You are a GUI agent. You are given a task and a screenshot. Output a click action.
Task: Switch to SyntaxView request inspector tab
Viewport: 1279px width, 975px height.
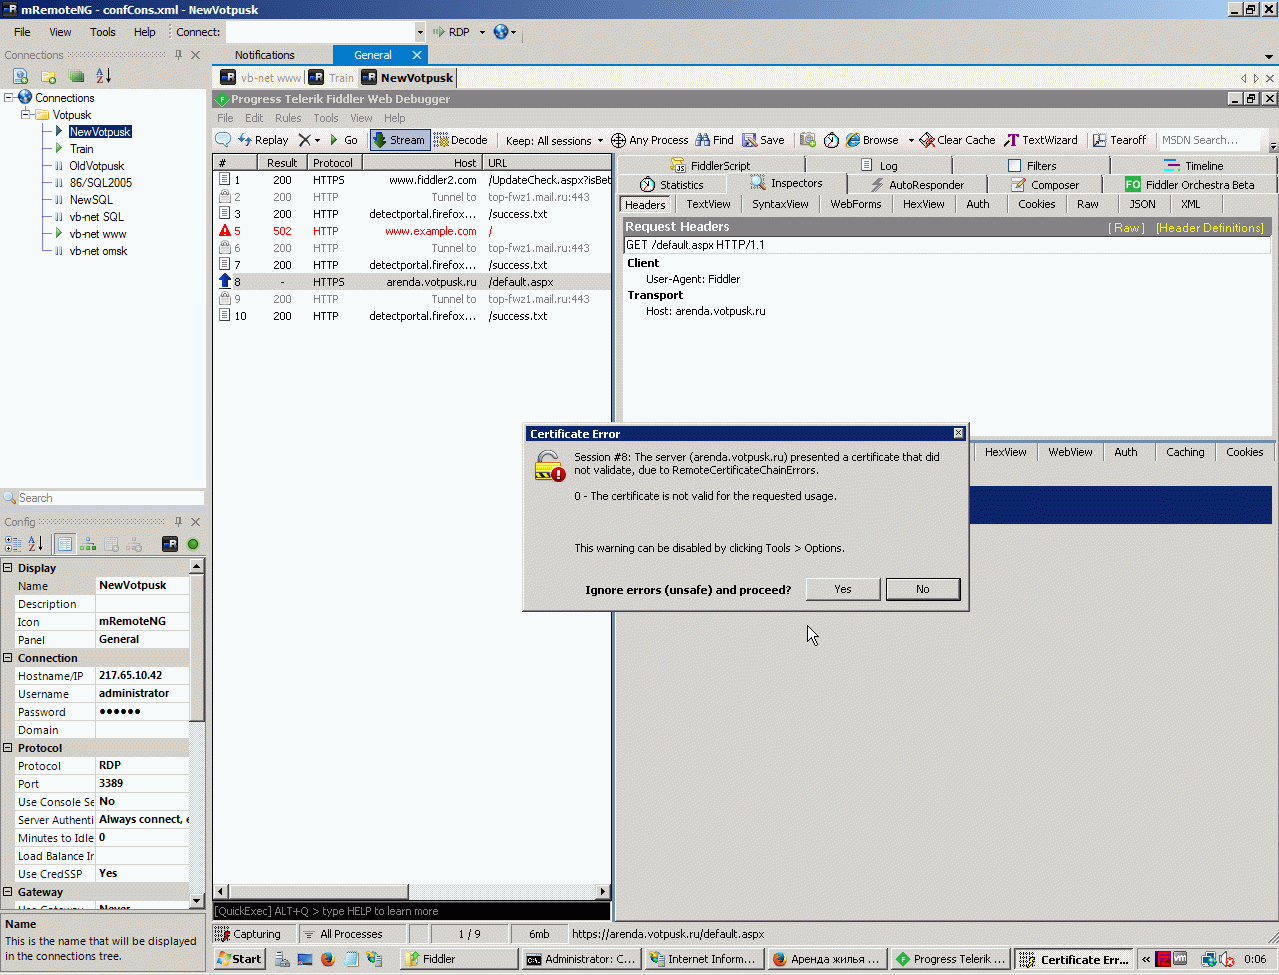click(x=780, y=204)
